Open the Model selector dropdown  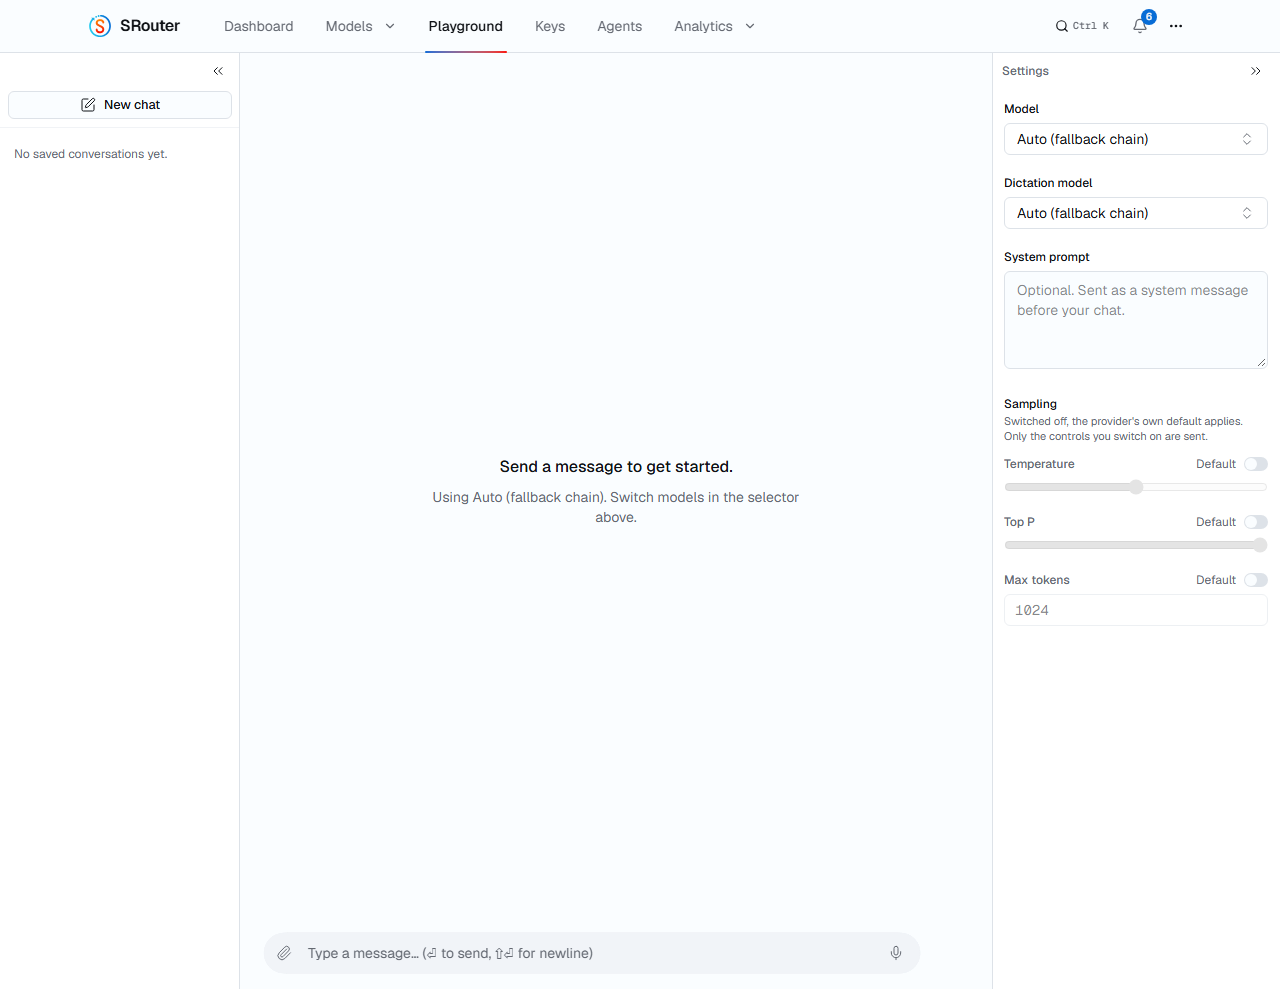(x=1136, y=139)
